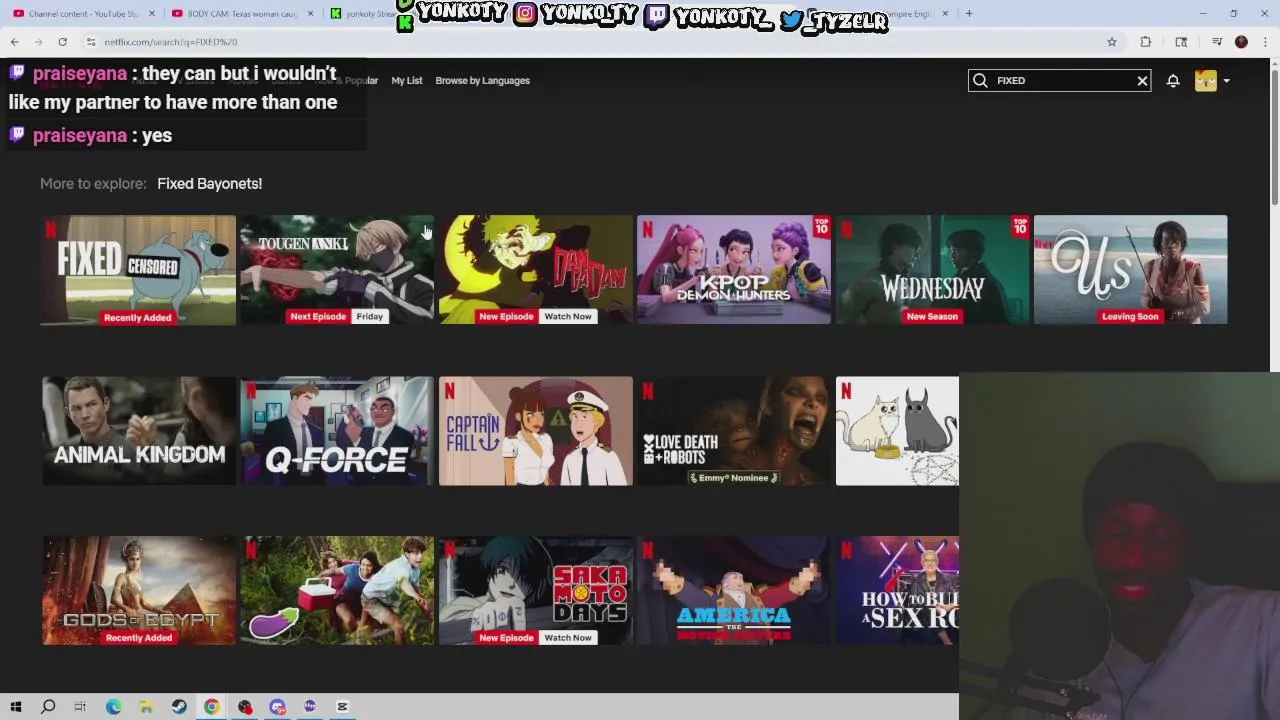Click the Friday badge on Tougen Anki
1280x720 pixels.
370,317
